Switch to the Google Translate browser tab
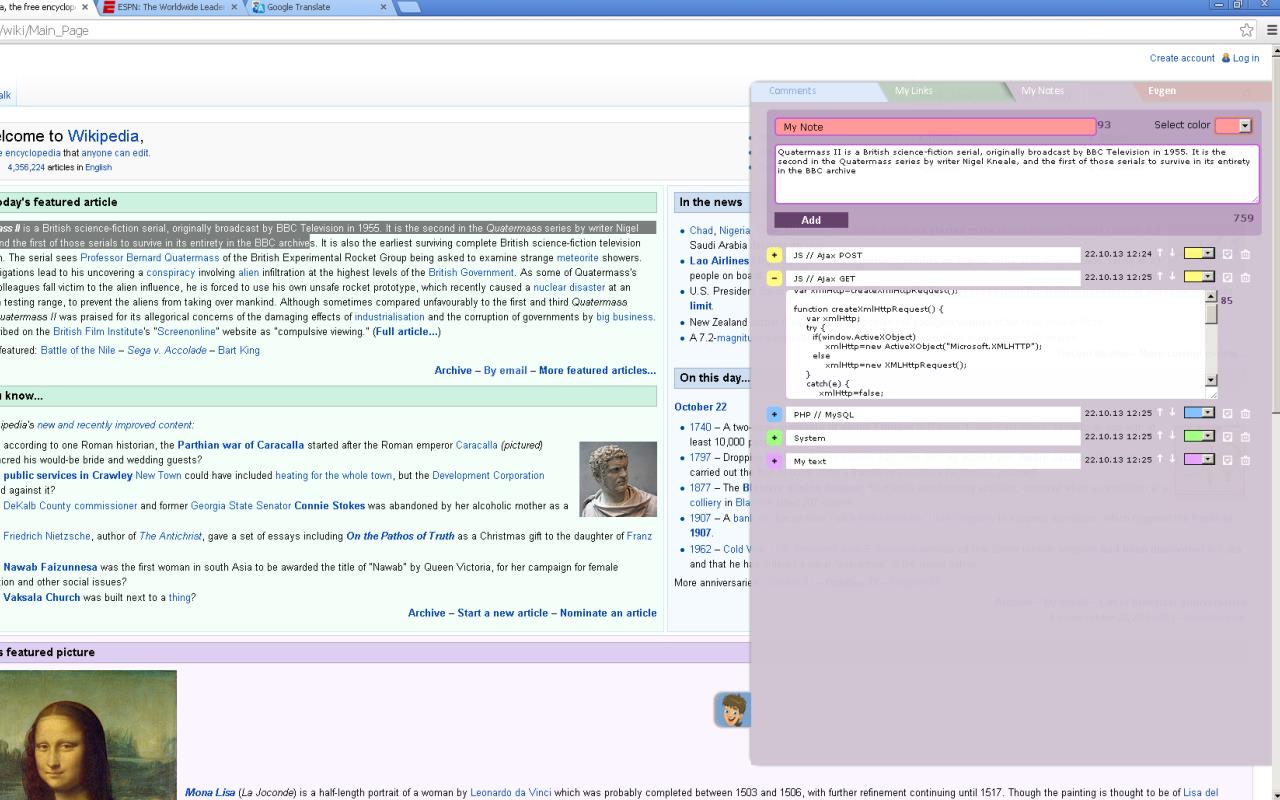Image resolution: width=1280 pixels, height=800 pixels. click(320, 7)
